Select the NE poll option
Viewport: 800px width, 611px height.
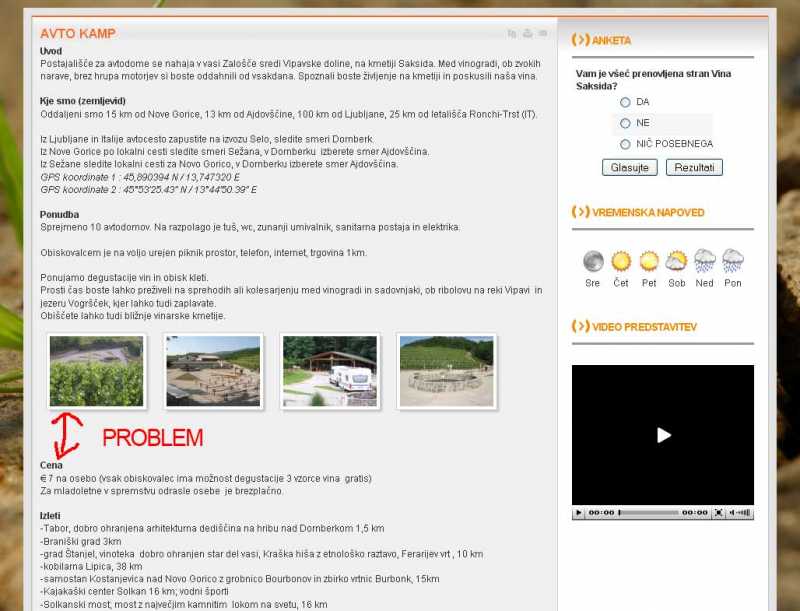625,123
